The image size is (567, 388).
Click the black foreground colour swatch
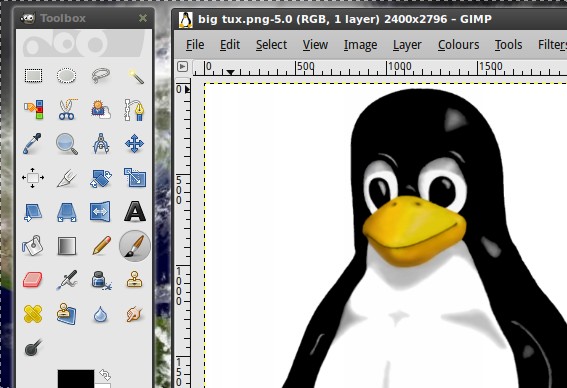tap(76, 378)
